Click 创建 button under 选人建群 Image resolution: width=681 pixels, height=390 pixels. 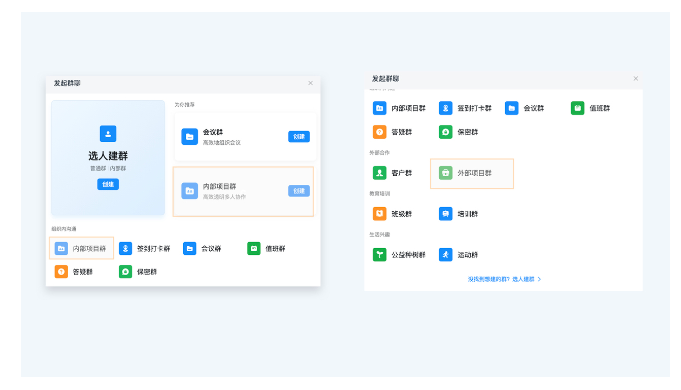(108, 184)
